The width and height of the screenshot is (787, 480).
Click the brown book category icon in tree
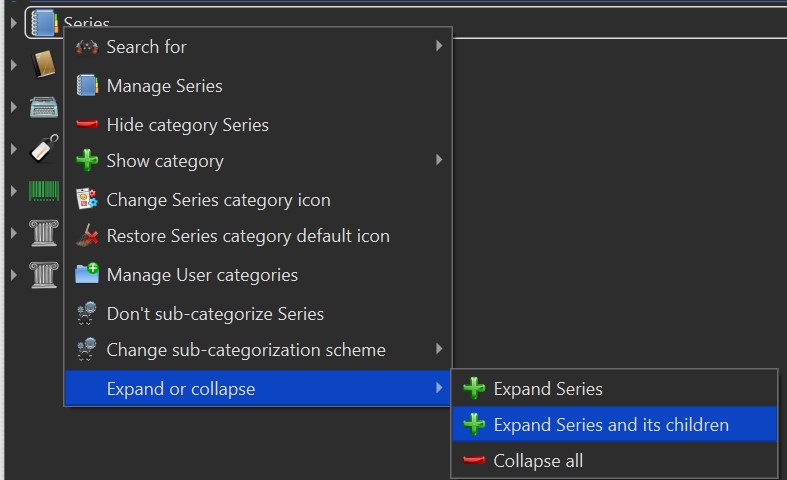[x=43, y=65]
